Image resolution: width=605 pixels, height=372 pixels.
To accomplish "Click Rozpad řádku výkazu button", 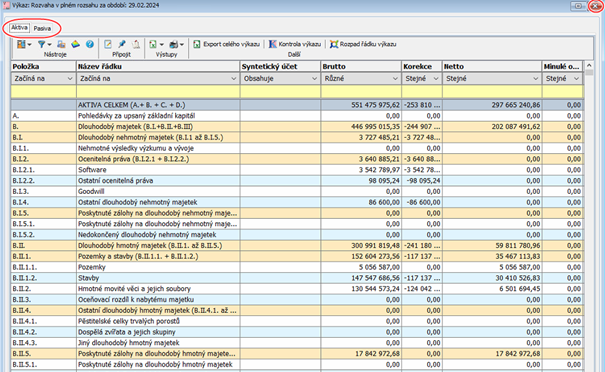I will [363, 44].
